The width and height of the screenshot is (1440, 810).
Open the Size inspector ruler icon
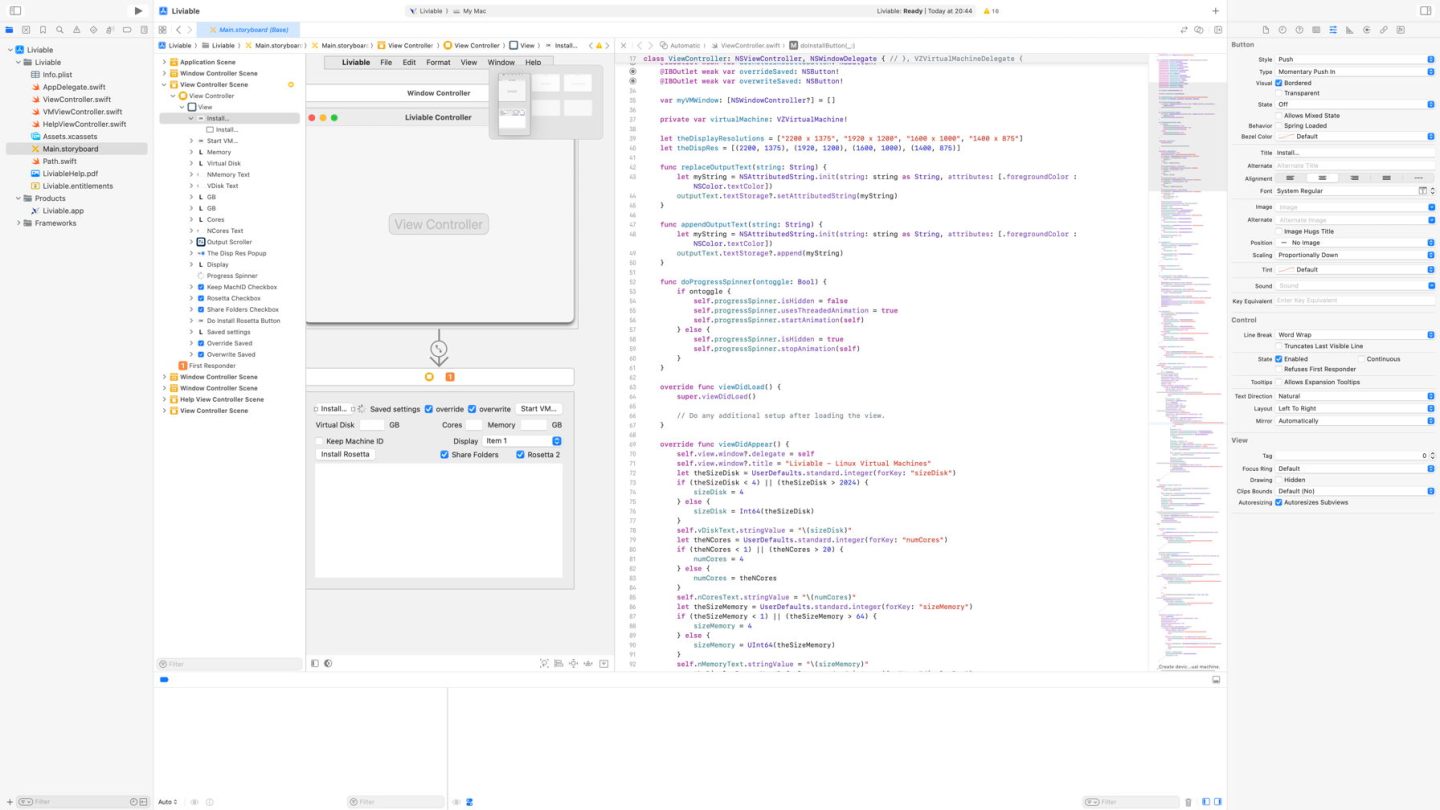click(1350, 30)
